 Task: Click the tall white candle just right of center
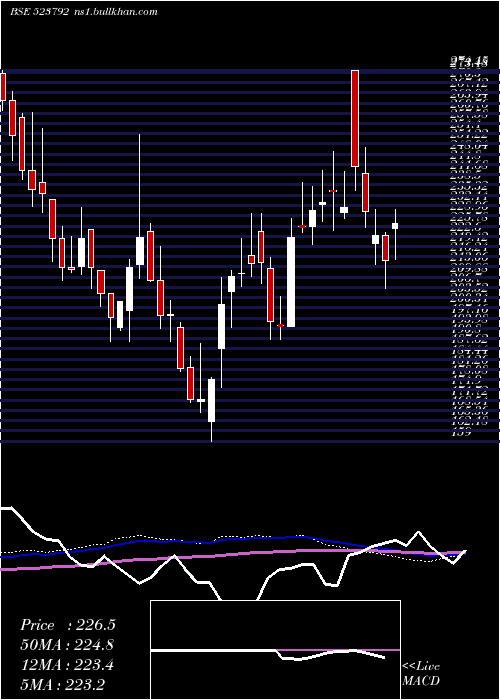coord(291,282)
